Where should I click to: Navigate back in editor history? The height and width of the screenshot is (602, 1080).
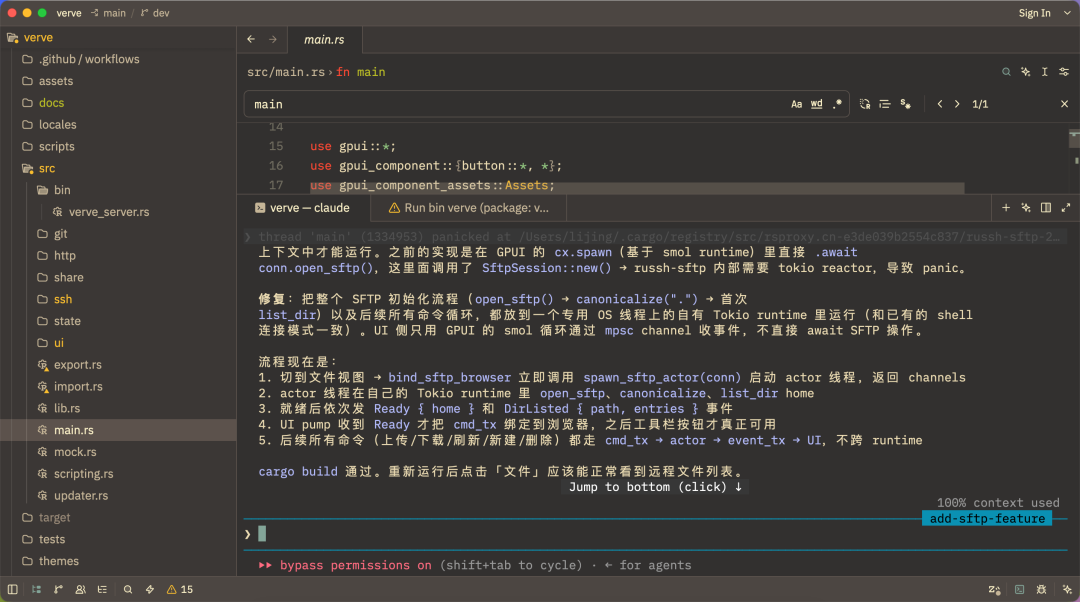(x=251, y=39)
